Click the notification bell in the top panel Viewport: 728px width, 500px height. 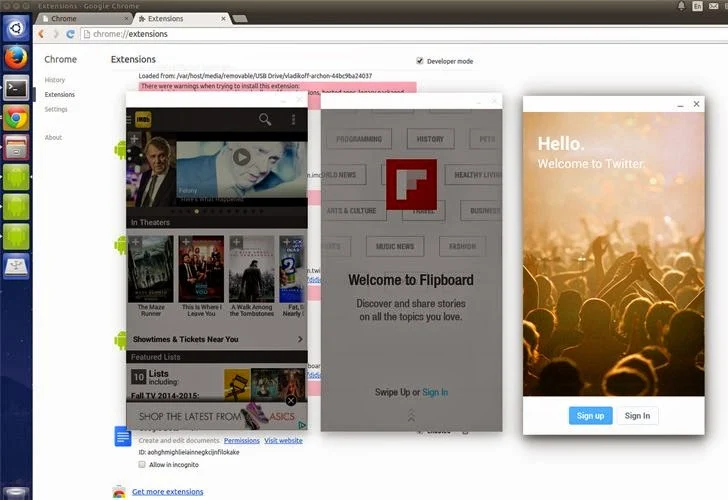point(681,6)
